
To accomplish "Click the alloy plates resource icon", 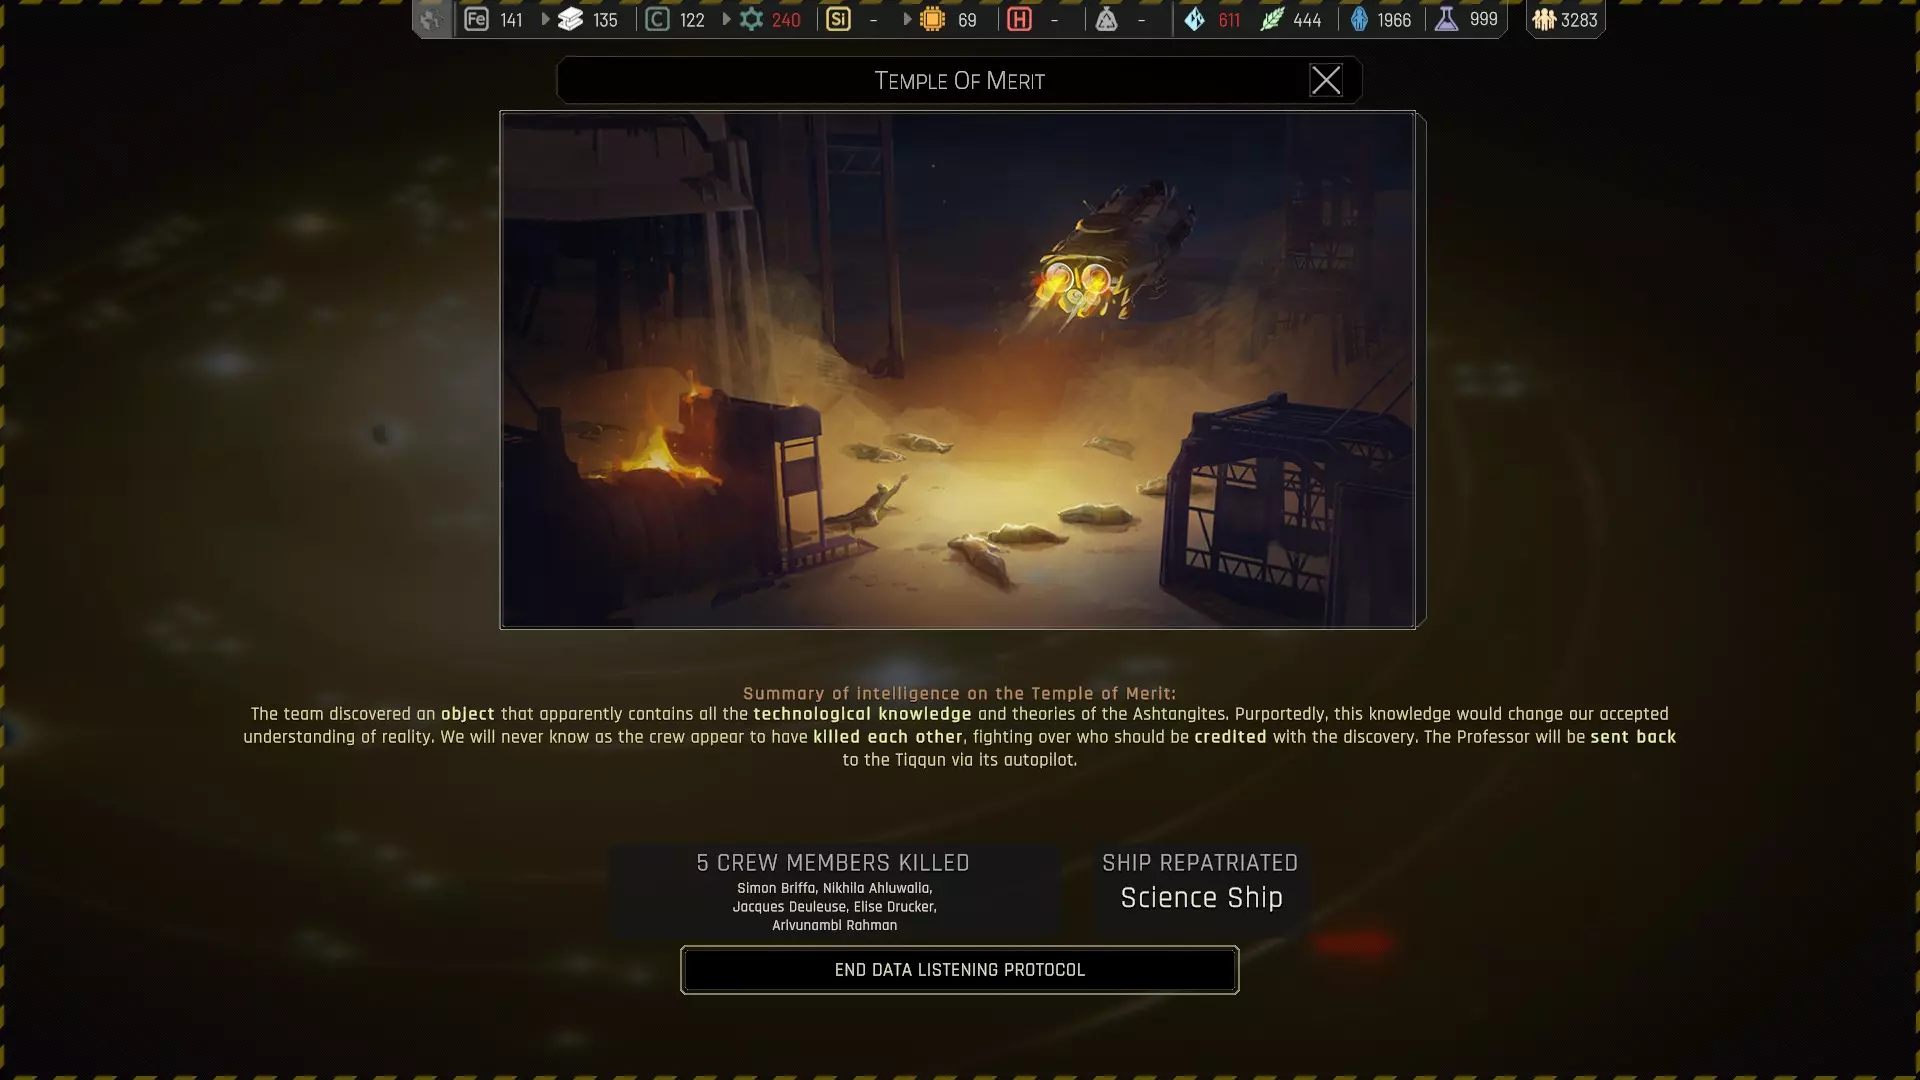I will pos(570,19).
